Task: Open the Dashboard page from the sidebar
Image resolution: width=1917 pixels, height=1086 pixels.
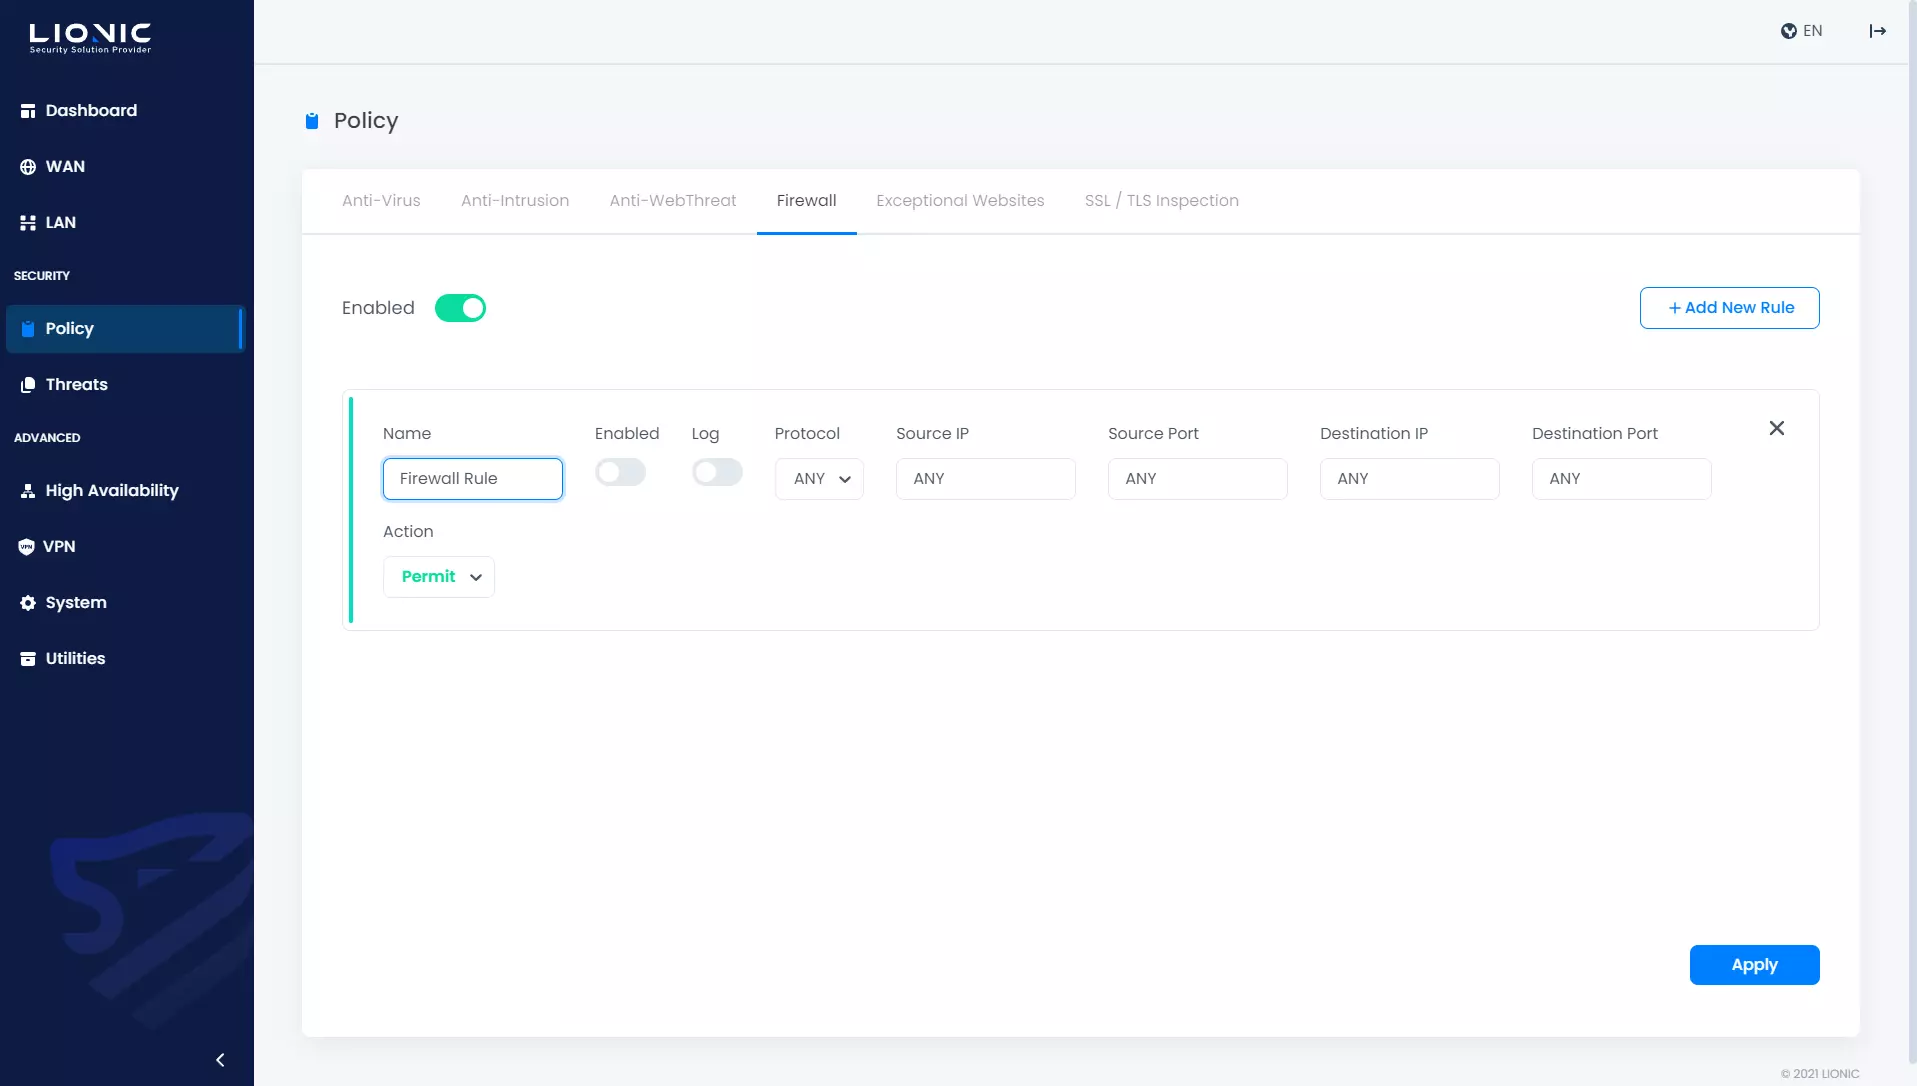Action: pyautogui.click(x=91, y=111)
